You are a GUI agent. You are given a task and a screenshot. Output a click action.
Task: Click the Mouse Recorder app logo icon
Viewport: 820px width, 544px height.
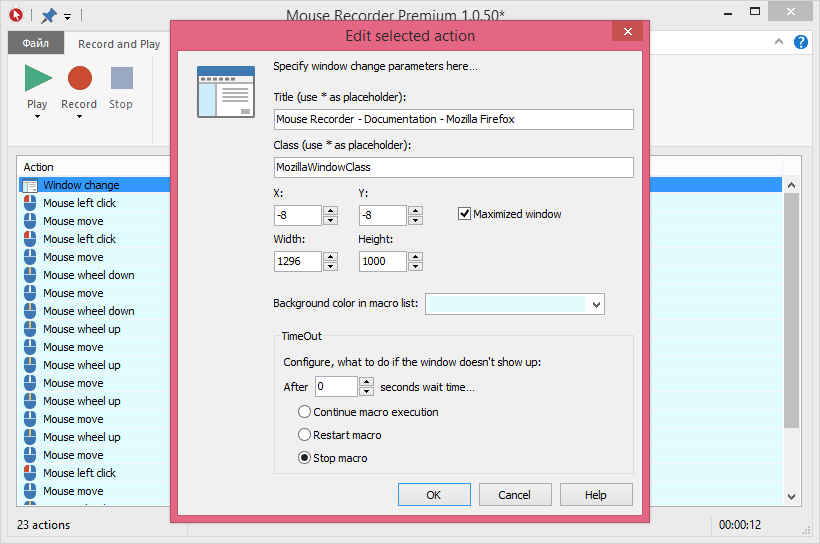15,16
